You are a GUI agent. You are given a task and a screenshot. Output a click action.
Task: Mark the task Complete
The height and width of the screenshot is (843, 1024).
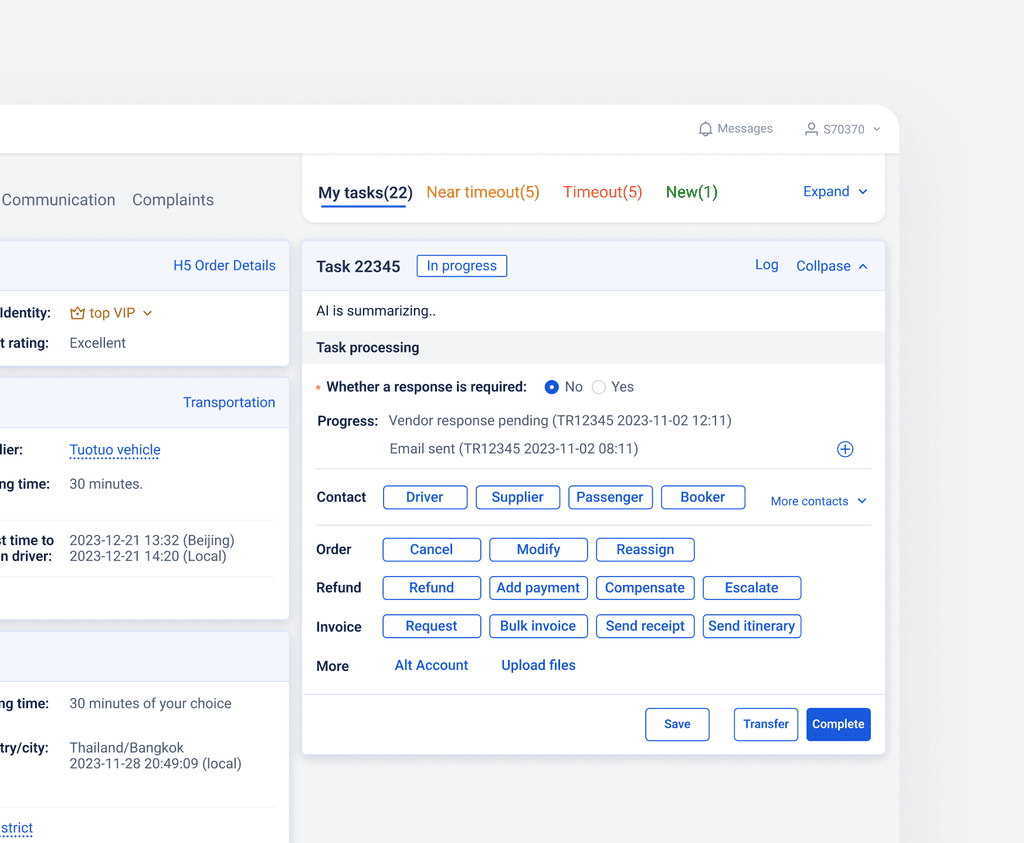[839, 725]
